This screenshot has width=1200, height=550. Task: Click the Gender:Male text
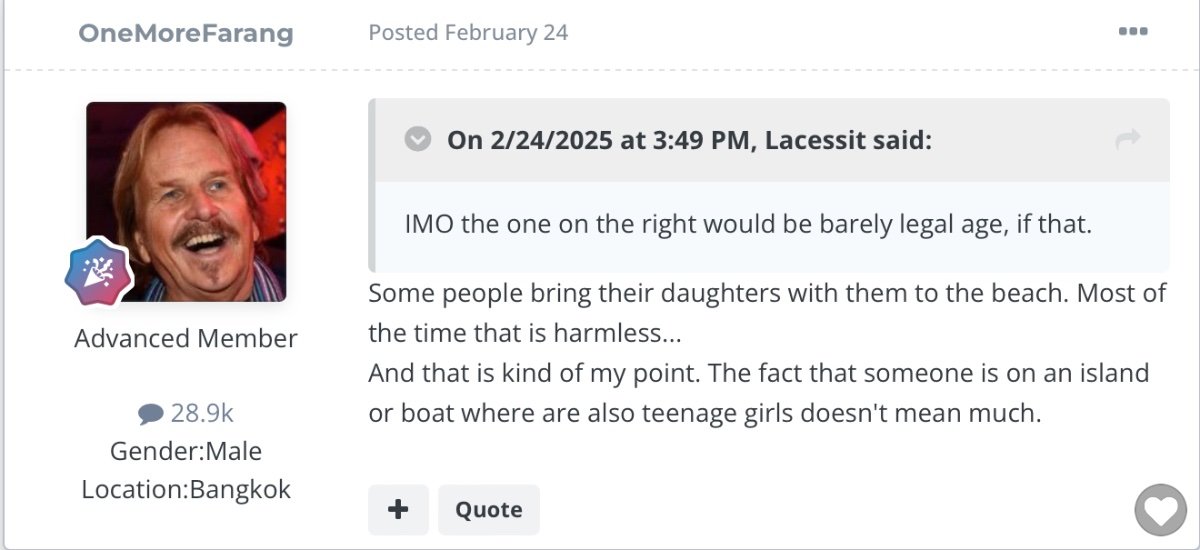[x=186, y=451]
